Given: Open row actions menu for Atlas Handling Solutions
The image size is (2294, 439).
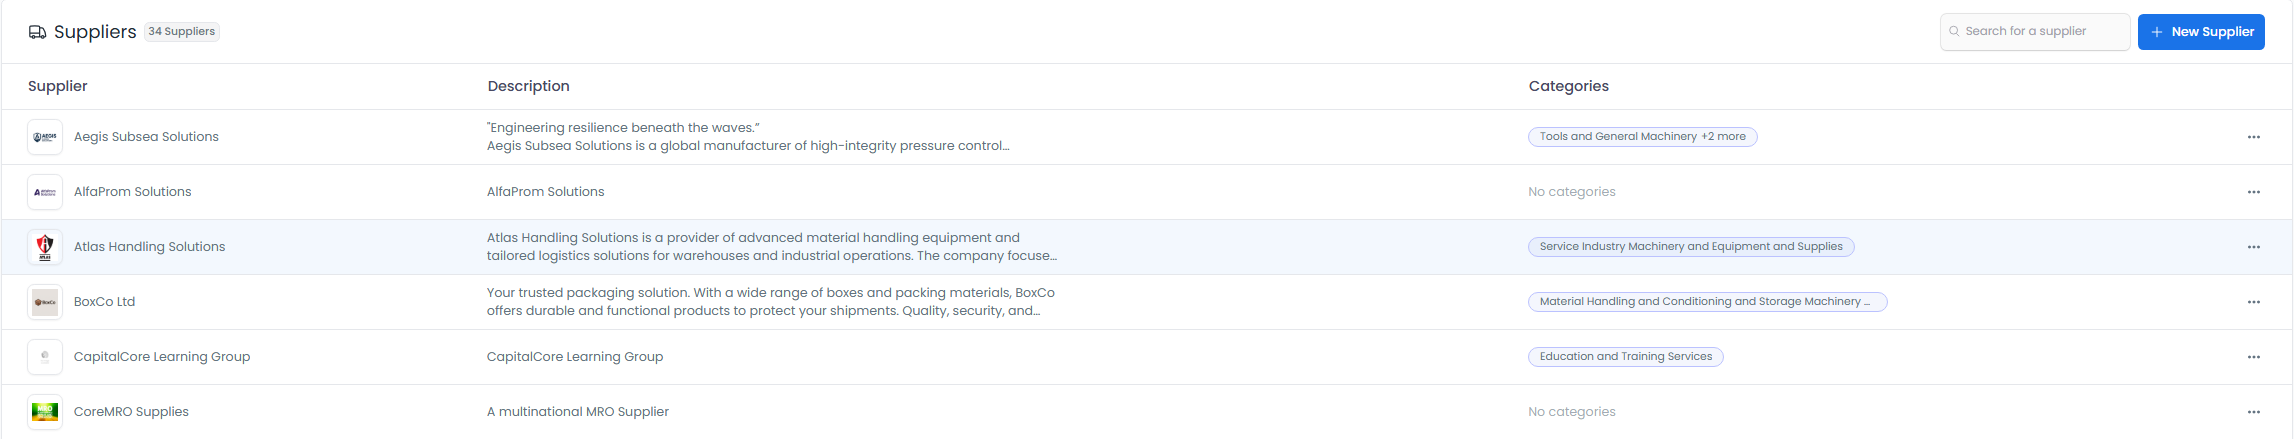Looking at the screenshot, I should tap(2253, 247).
